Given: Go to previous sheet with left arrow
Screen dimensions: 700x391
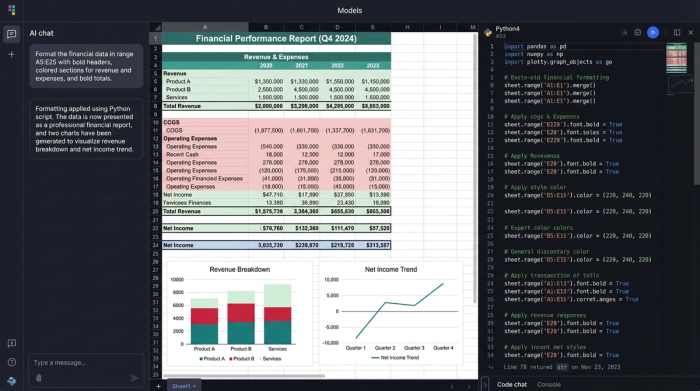Looking at the screenshot, I should [452, 386].
